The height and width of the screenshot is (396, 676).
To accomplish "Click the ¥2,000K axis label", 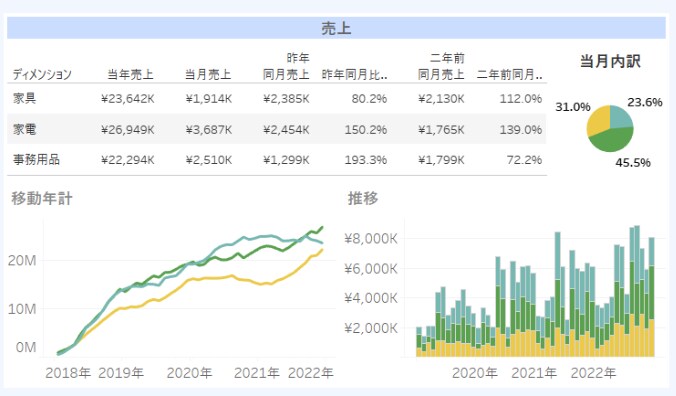I will click(x=371, y=328).
